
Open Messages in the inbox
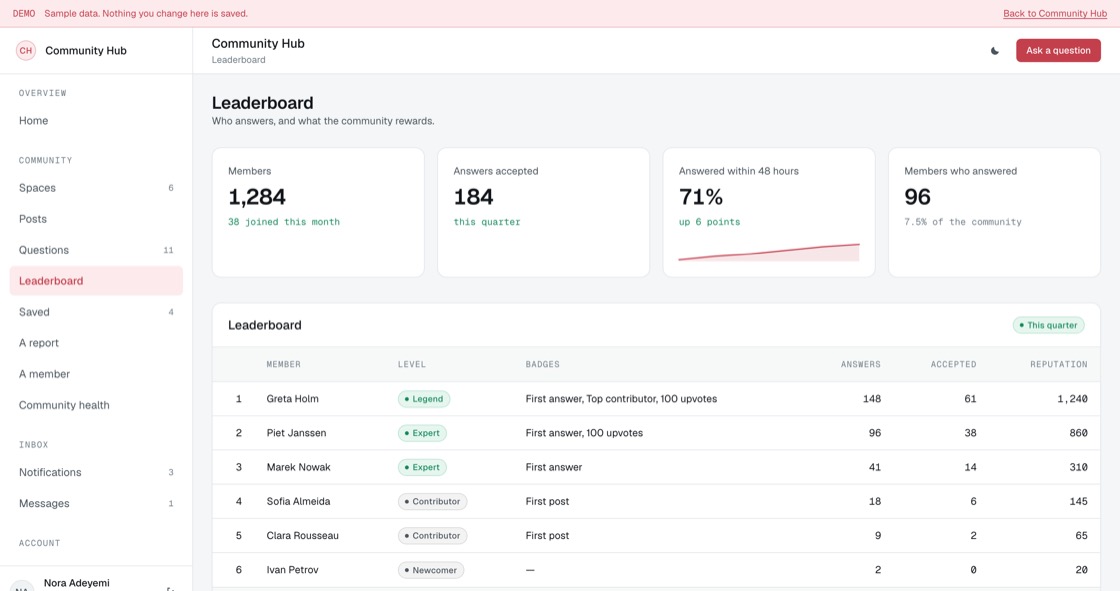pyautogui.click(x=96, y=503)
